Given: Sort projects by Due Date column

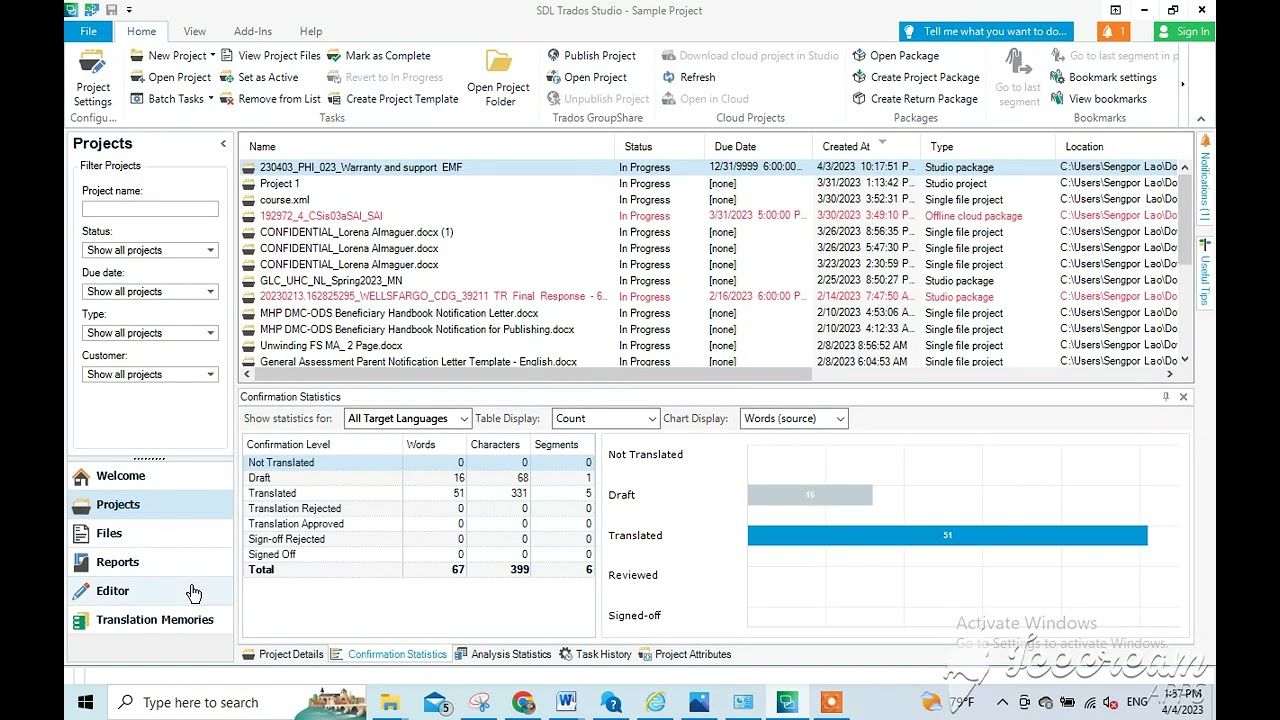Looking at the screenshot, I should click(760, 147).
